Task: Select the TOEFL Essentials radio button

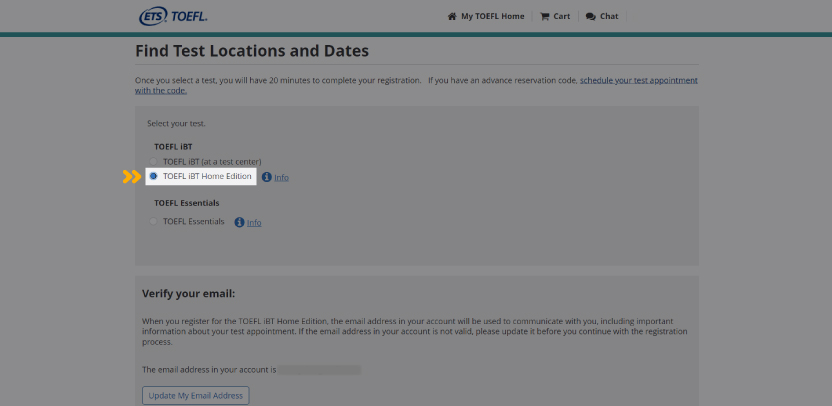Action: pyautogui.click(x=153, y=221)
